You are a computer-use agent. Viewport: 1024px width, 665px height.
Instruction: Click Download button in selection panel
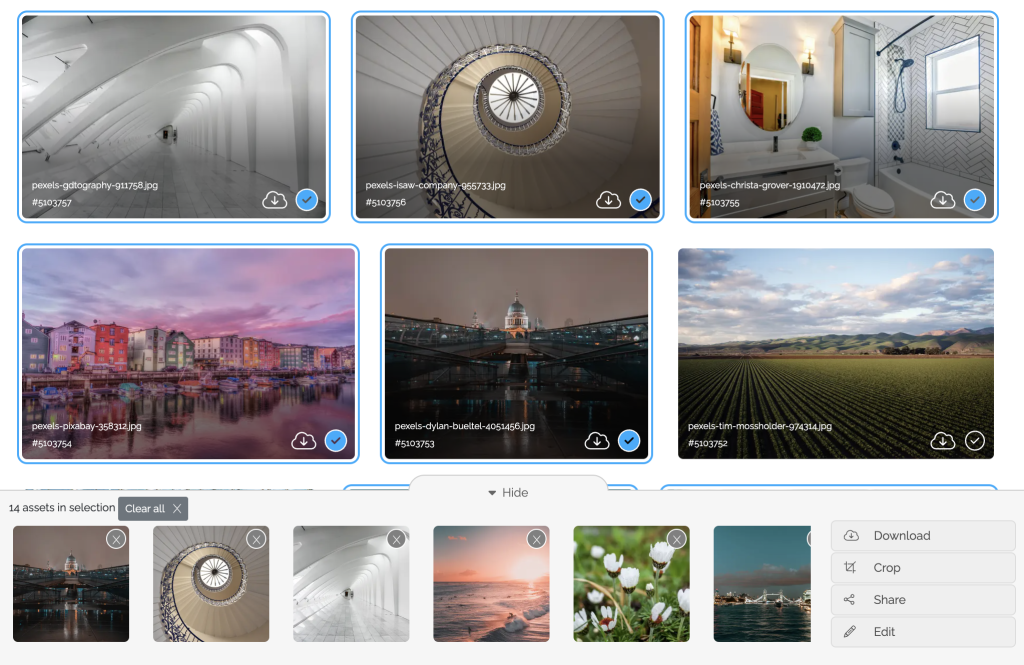tap(923, 536)
